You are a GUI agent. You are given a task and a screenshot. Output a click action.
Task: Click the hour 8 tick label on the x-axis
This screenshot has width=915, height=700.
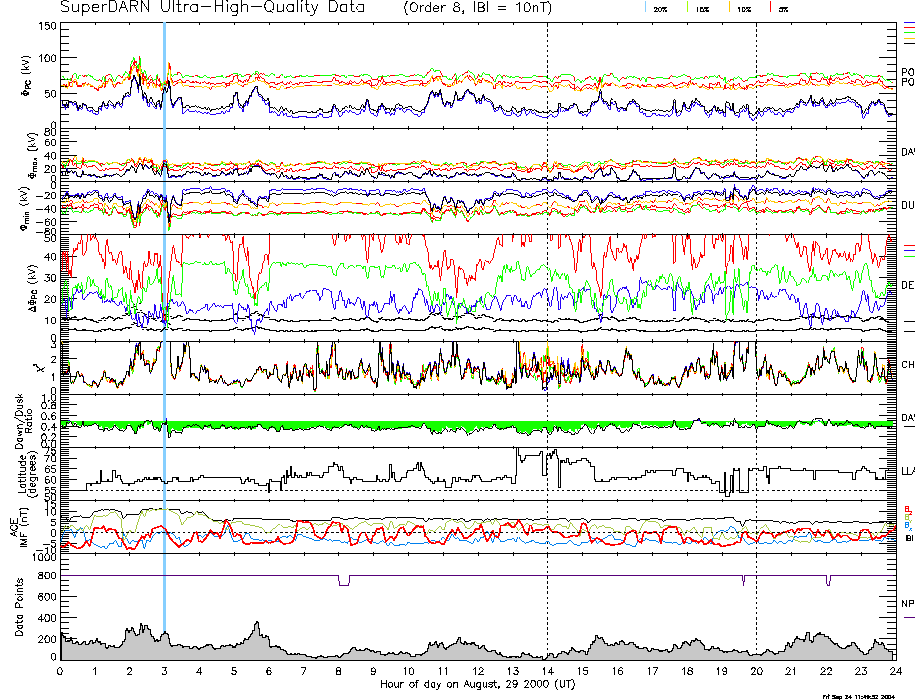[338, 671]
